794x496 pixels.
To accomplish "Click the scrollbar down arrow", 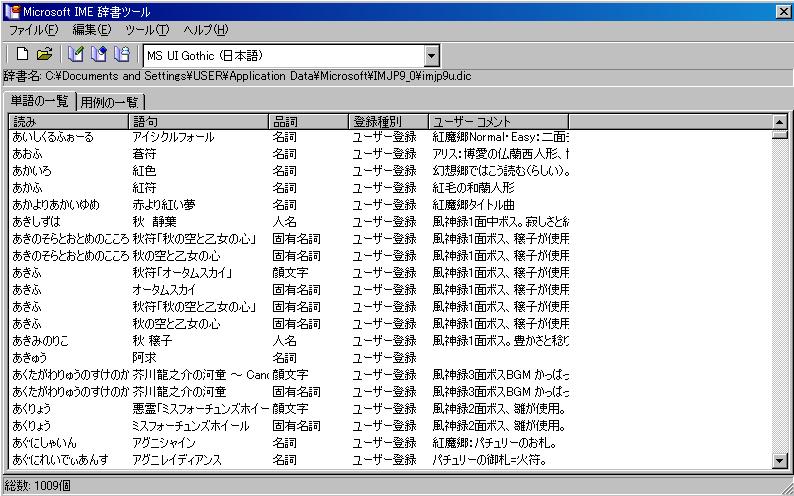I will click(779, 460).
